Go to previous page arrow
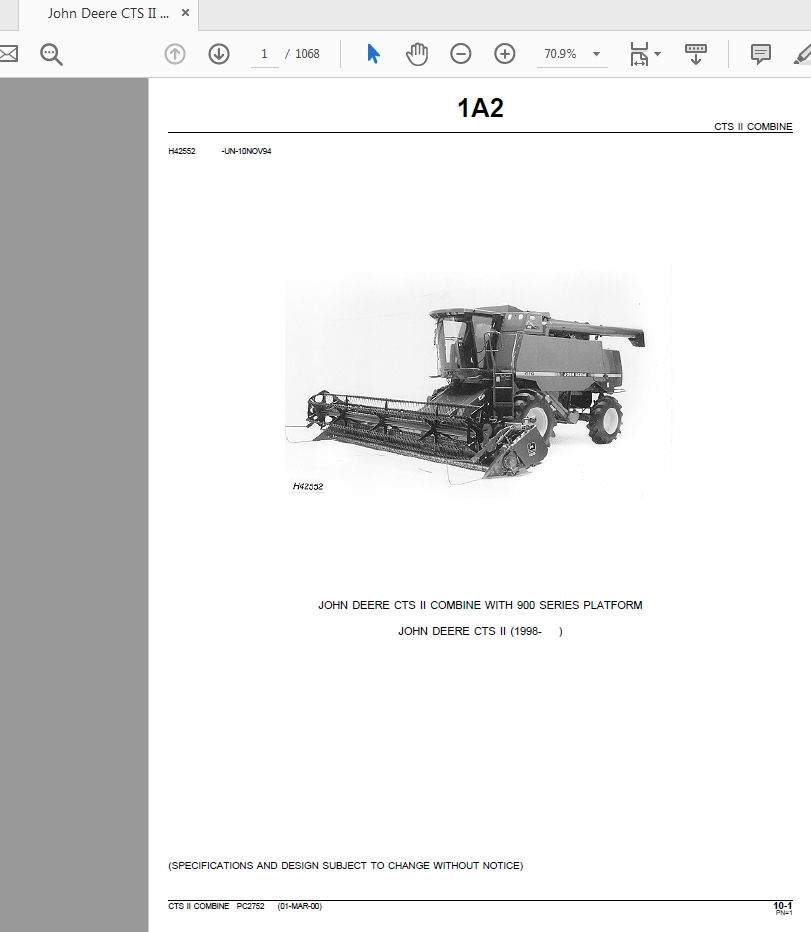This screenshot has width=811, height=932. point(175,54)
